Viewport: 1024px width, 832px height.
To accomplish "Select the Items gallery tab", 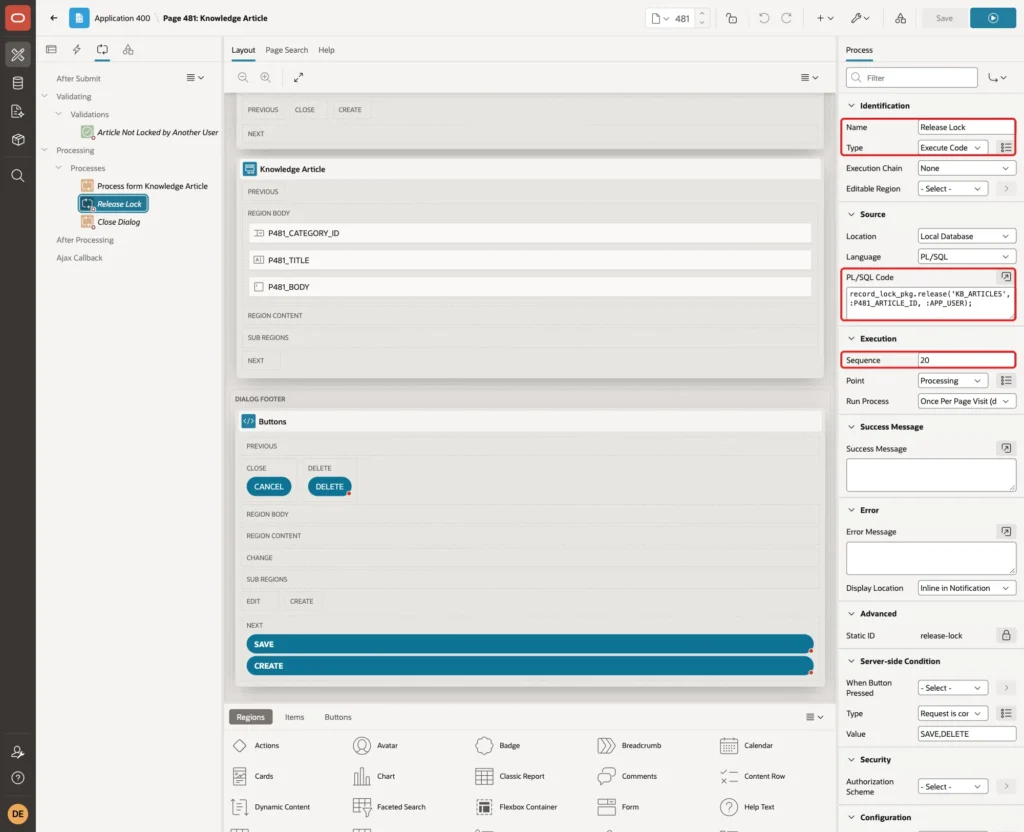I will [294, 716].
